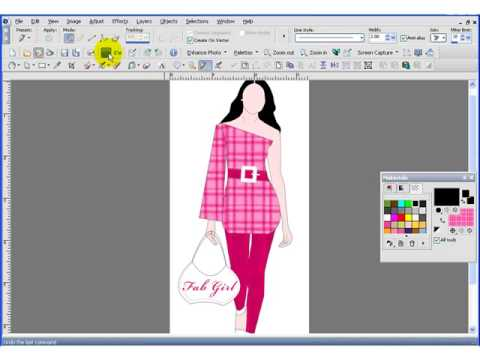Click the distribute horizontally icon
The height and width of the screenshot is (360, 480).
[x=335, y=66]
